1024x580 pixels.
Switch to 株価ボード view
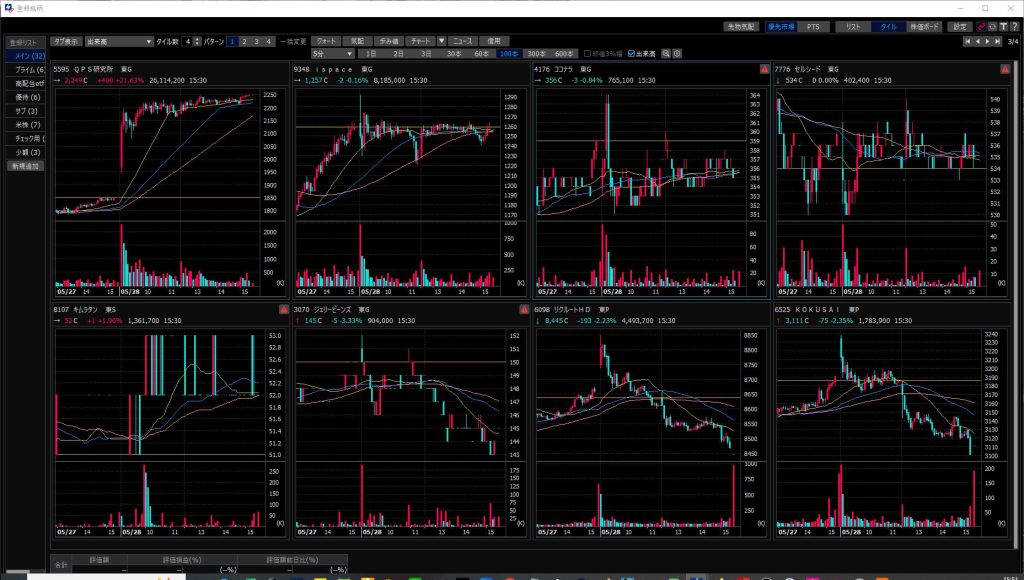point(924,27)
